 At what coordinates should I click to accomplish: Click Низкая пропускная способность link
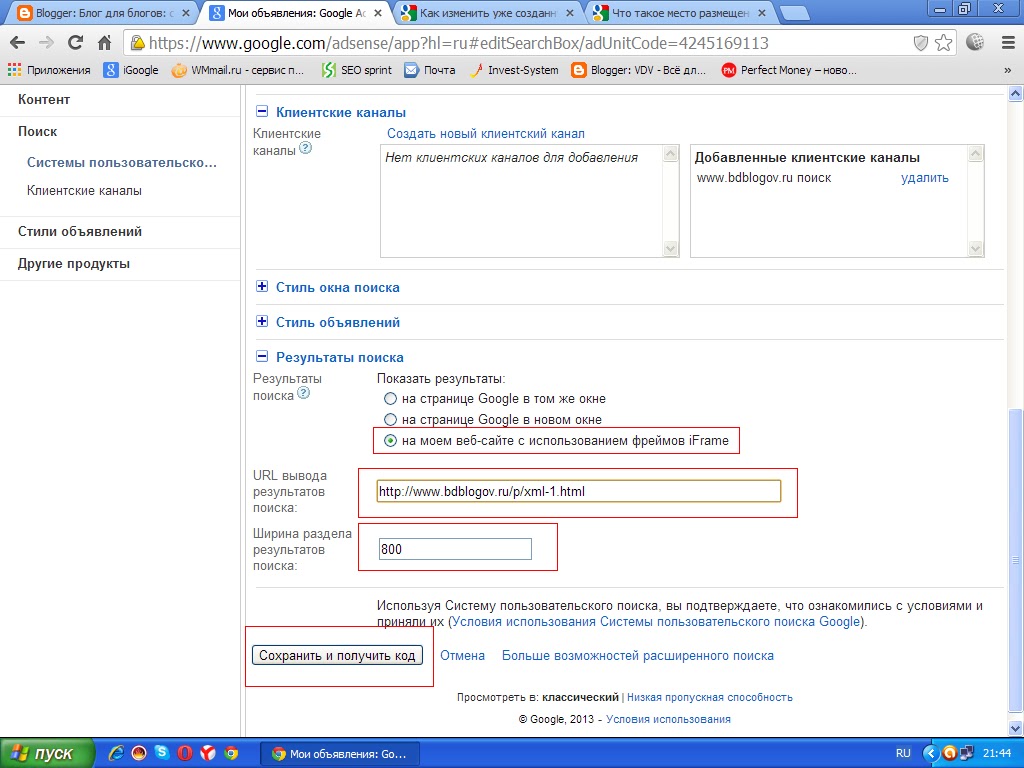coord(710,697)
